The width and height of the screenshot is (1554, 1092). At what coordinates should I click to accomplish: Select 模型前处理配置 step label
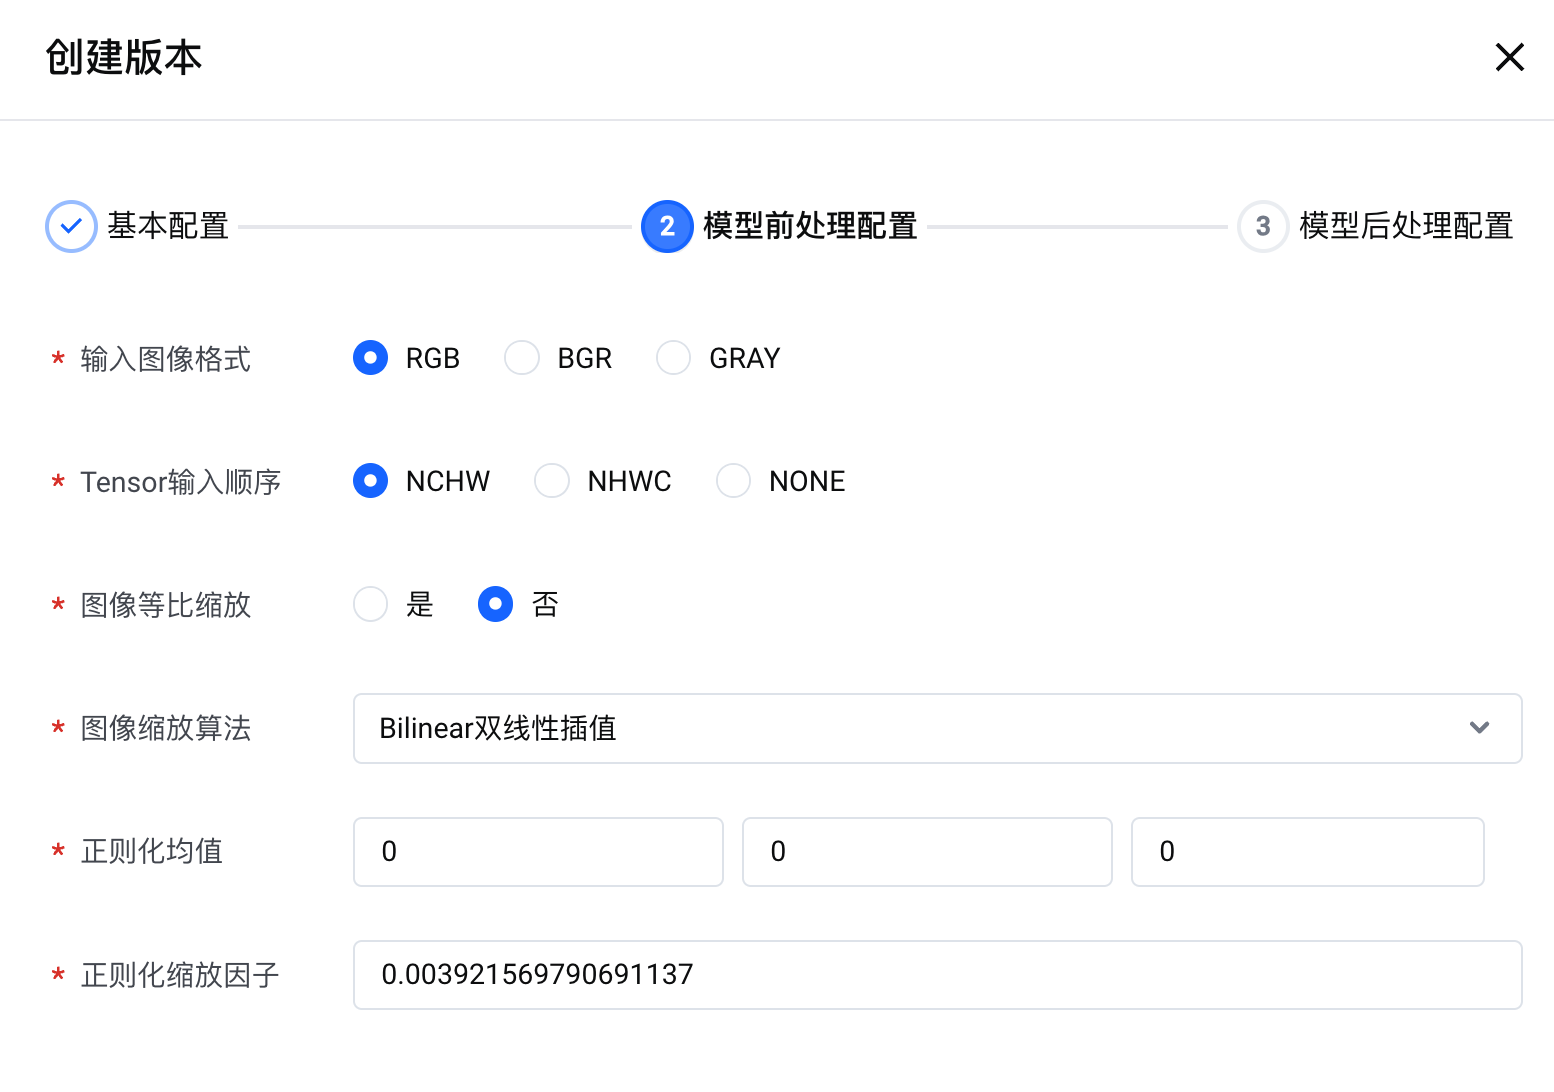click(x=810, y=226)
